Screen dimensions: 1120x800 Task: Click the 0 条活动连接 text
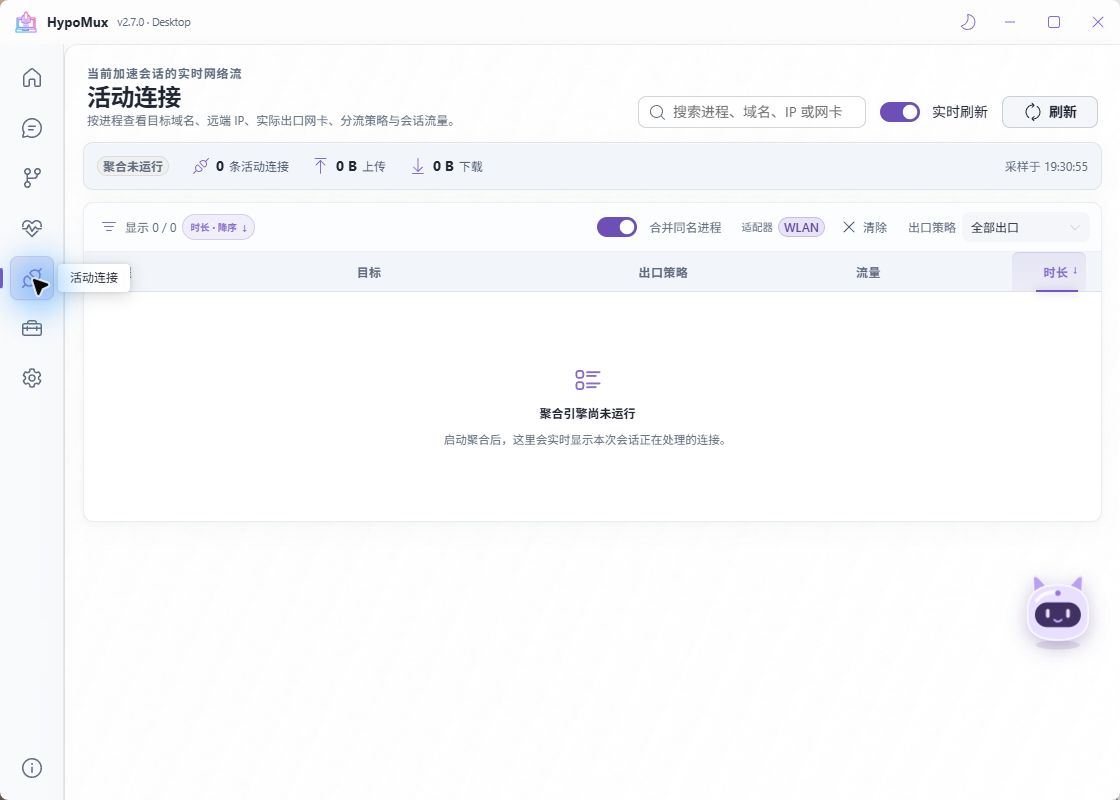pyautogui.click(x=252, y=166)
